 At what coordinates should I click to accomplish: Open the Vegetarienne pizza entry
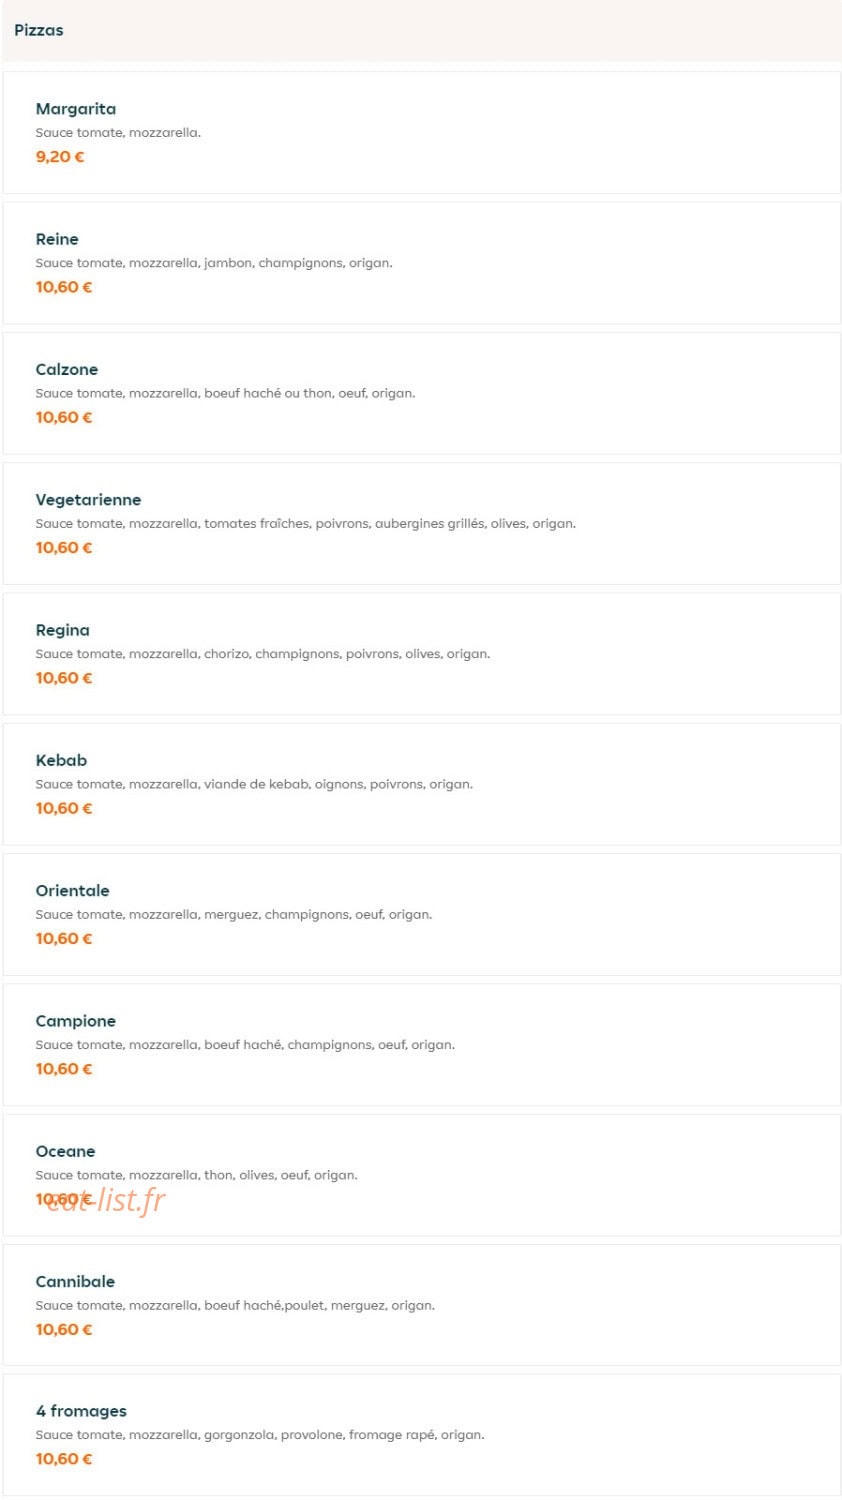point(421,523)
